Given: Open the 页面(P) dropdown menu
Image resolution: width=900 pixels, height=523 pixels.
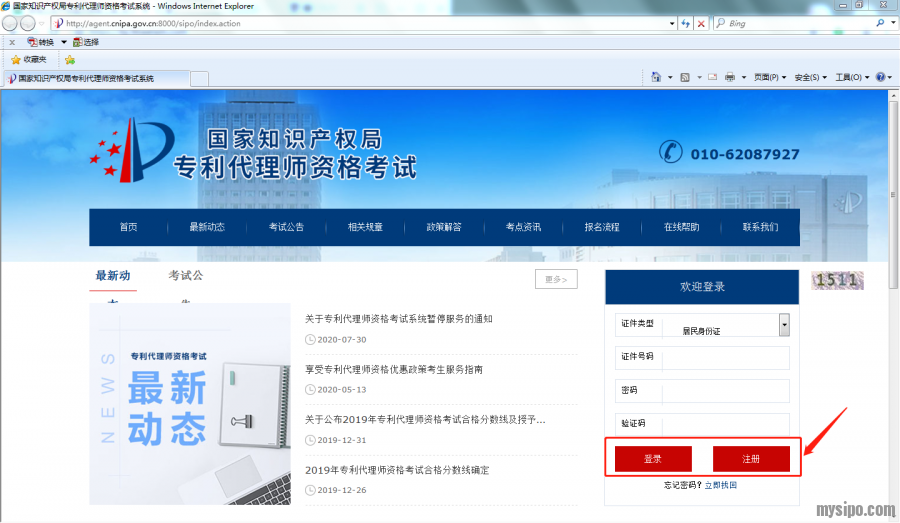Looking at the screenshot, I should 769,77.
